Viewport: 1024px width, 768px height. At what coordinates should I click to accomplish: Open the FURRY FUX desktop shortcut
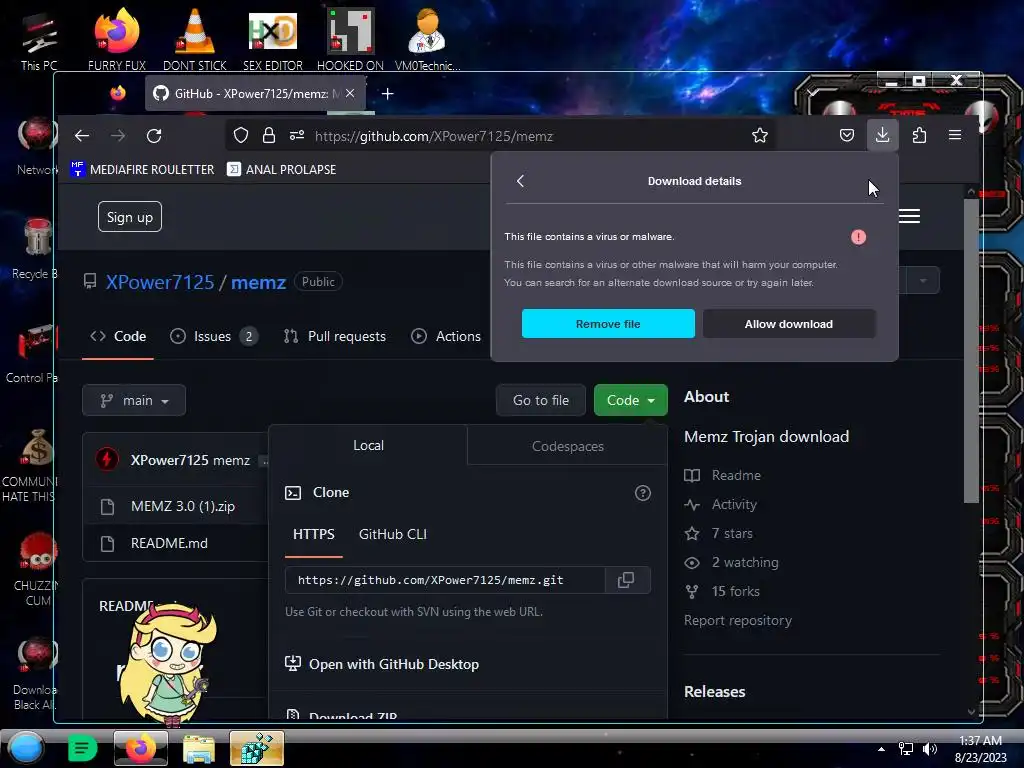click(116, 39)
